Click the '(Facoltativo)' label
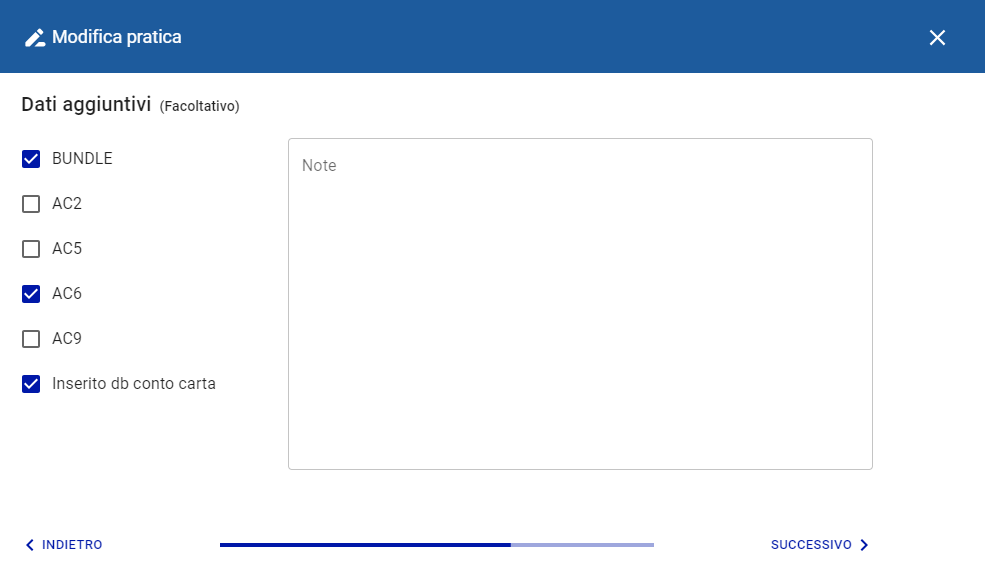This screenshot has height=574, width=985. [x=199, y=106]
